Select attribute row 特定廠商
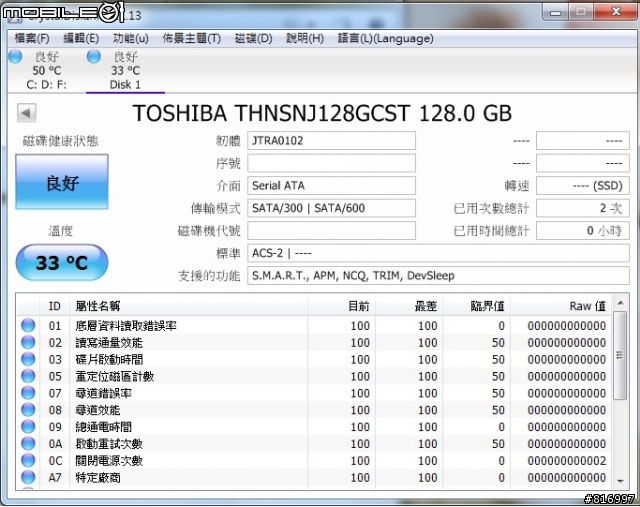This screenshot has width=640, height=507. (314, 477)
